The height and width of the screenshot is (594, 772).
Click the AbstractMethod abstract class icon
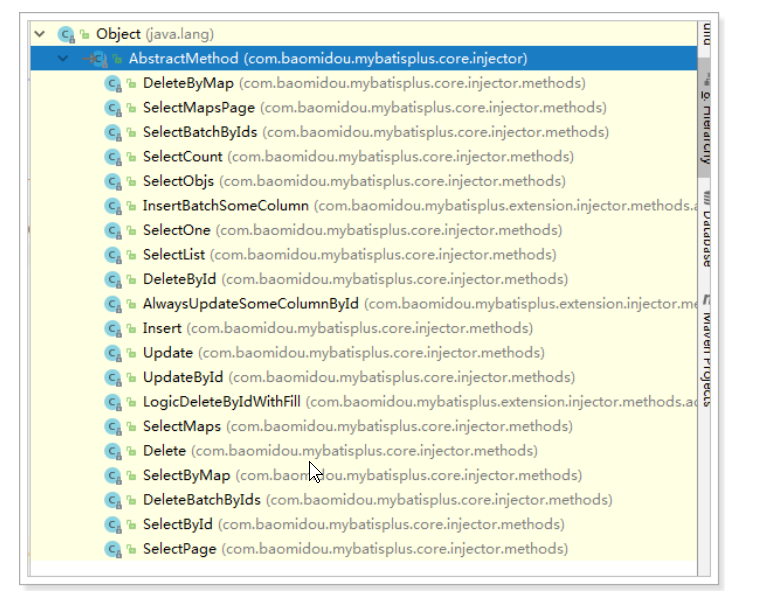click(98, 59)
